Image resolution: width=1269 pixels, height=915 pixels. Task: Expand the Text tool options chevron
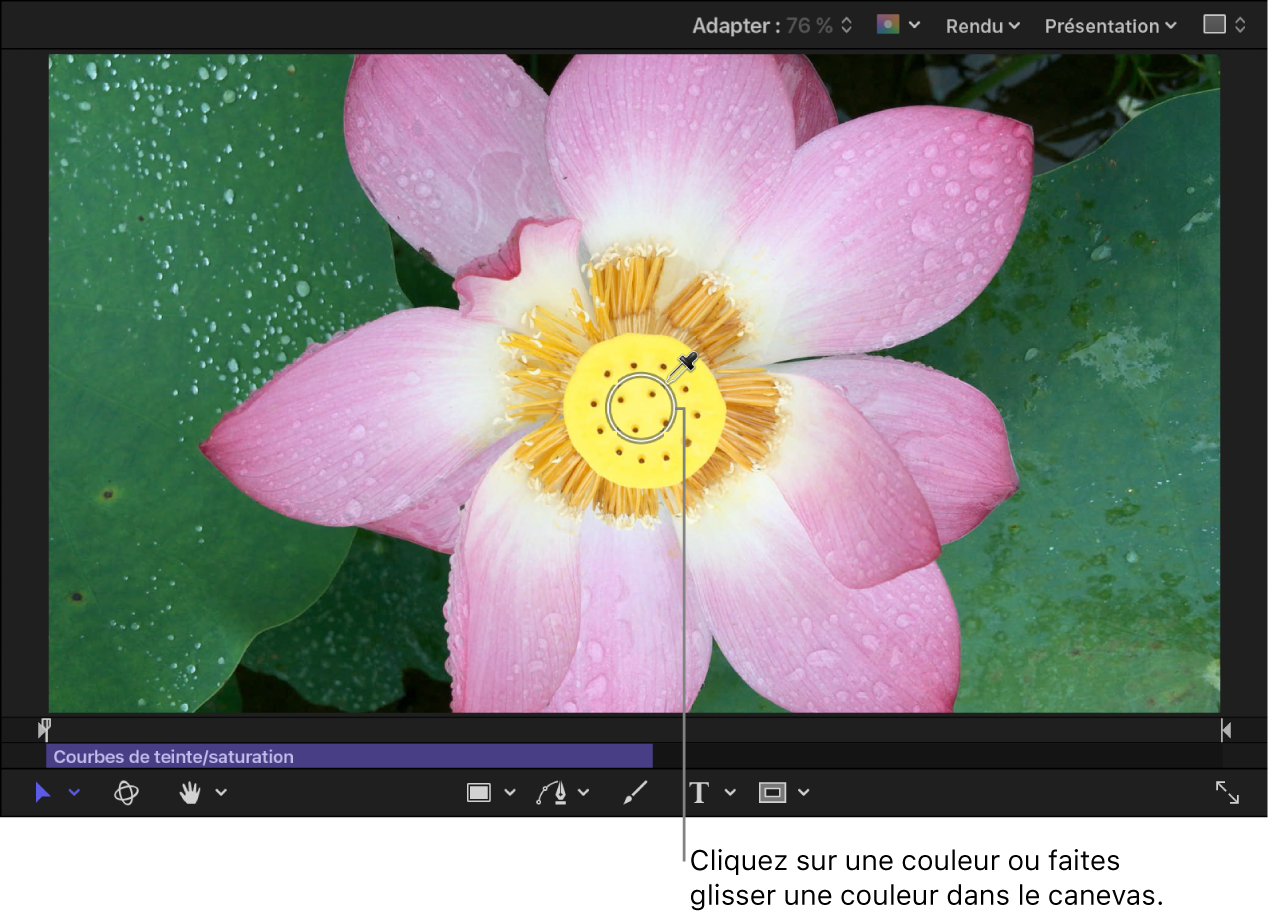click(730, 793)
